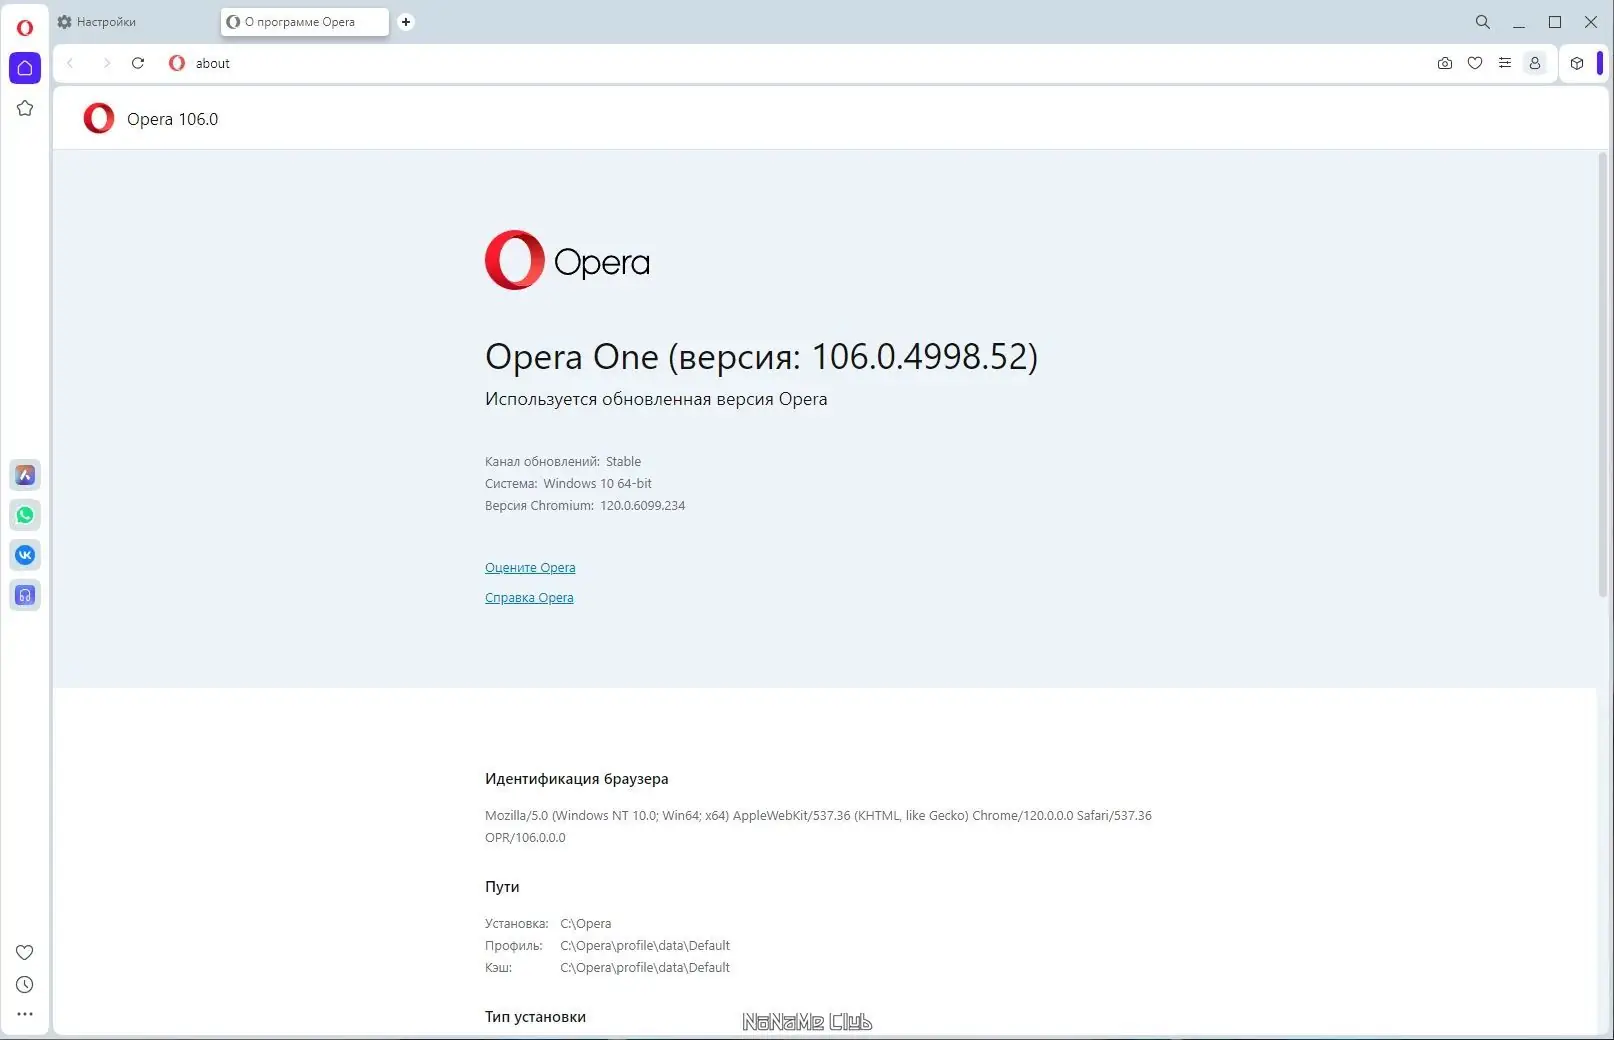The height and width of the screenshot is (1040, 1614).
Task: Click the Тип установки heading
Action: pyautogui.click(x=535, y=1016)
